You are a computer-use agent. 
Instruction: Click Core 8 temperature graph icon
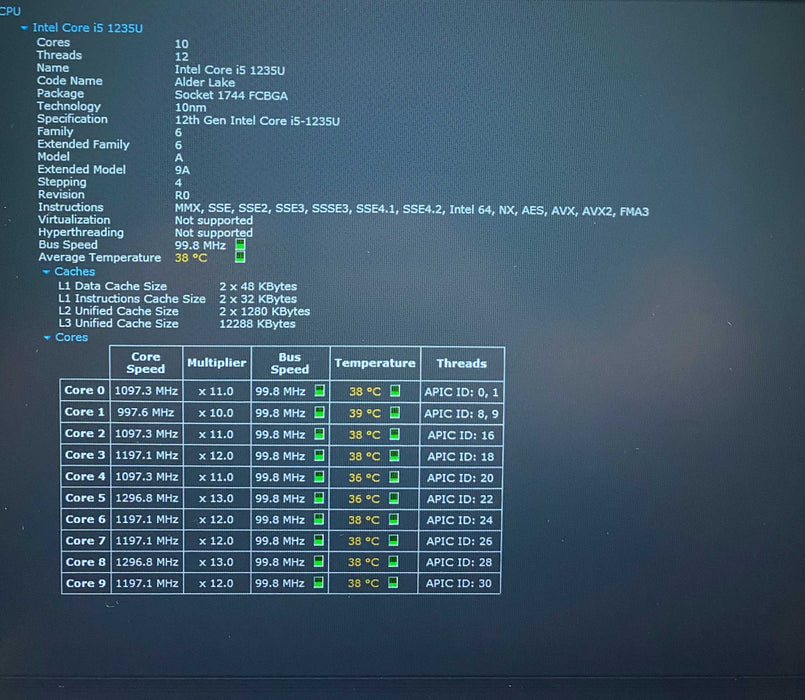click(x=393, y=561)
